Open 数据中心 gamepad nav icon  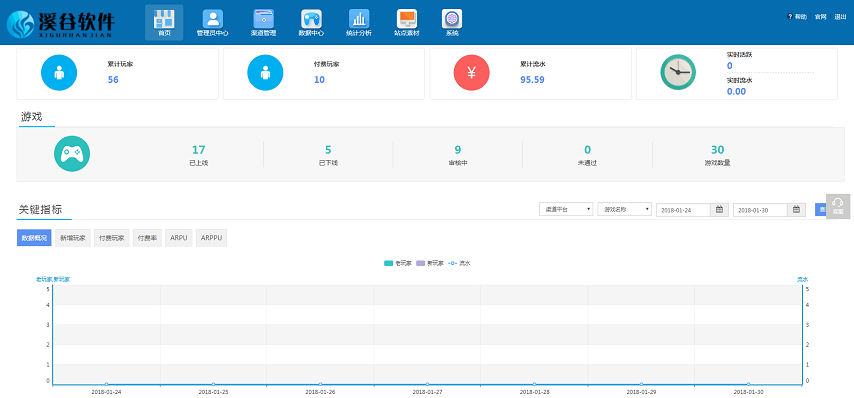[x=312, y=22]
